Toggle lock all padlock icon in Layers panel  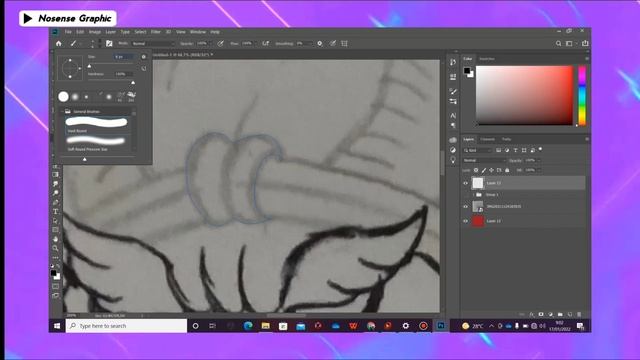(507, 170)
